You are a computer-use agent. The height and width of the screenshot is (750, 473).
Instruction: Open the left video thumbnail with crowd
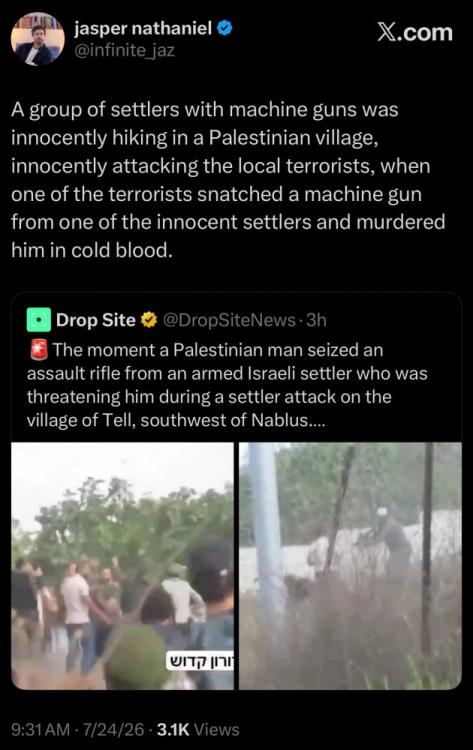(x=122, y=566)
